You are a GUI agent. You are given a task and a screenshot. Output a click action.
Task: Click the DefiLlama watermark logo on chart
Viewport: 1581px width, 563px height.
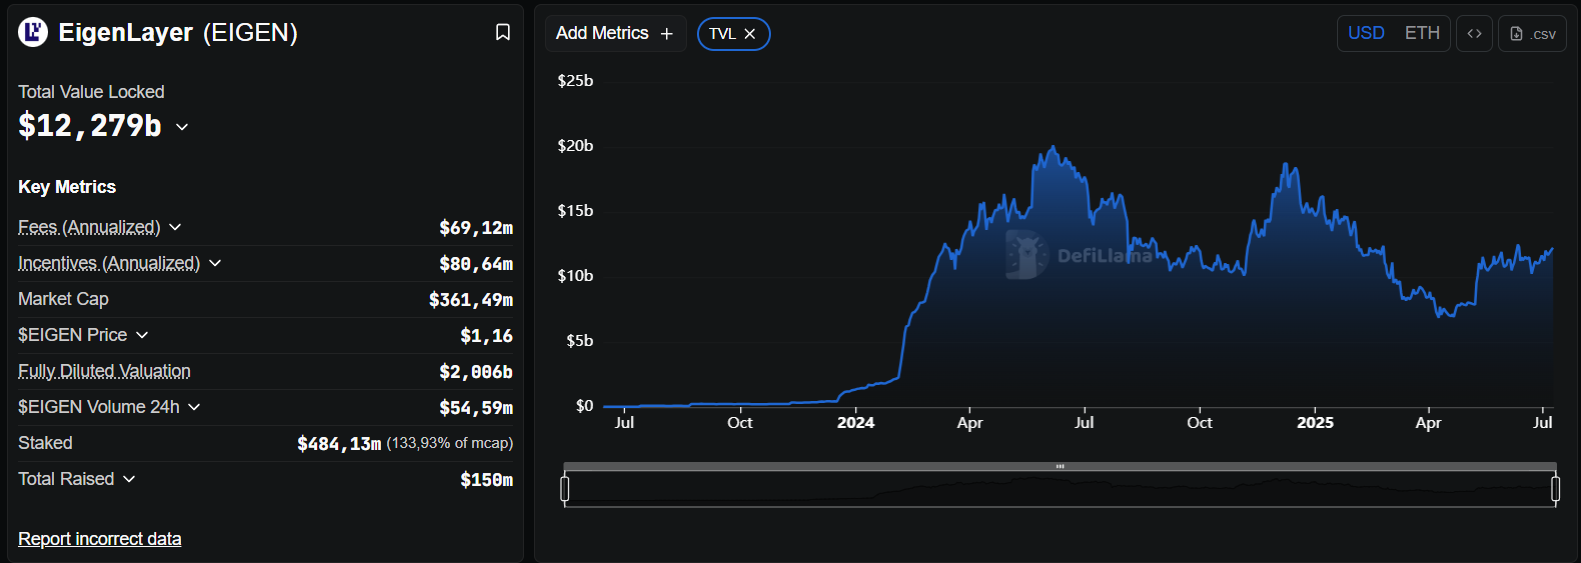point(1025,255)
